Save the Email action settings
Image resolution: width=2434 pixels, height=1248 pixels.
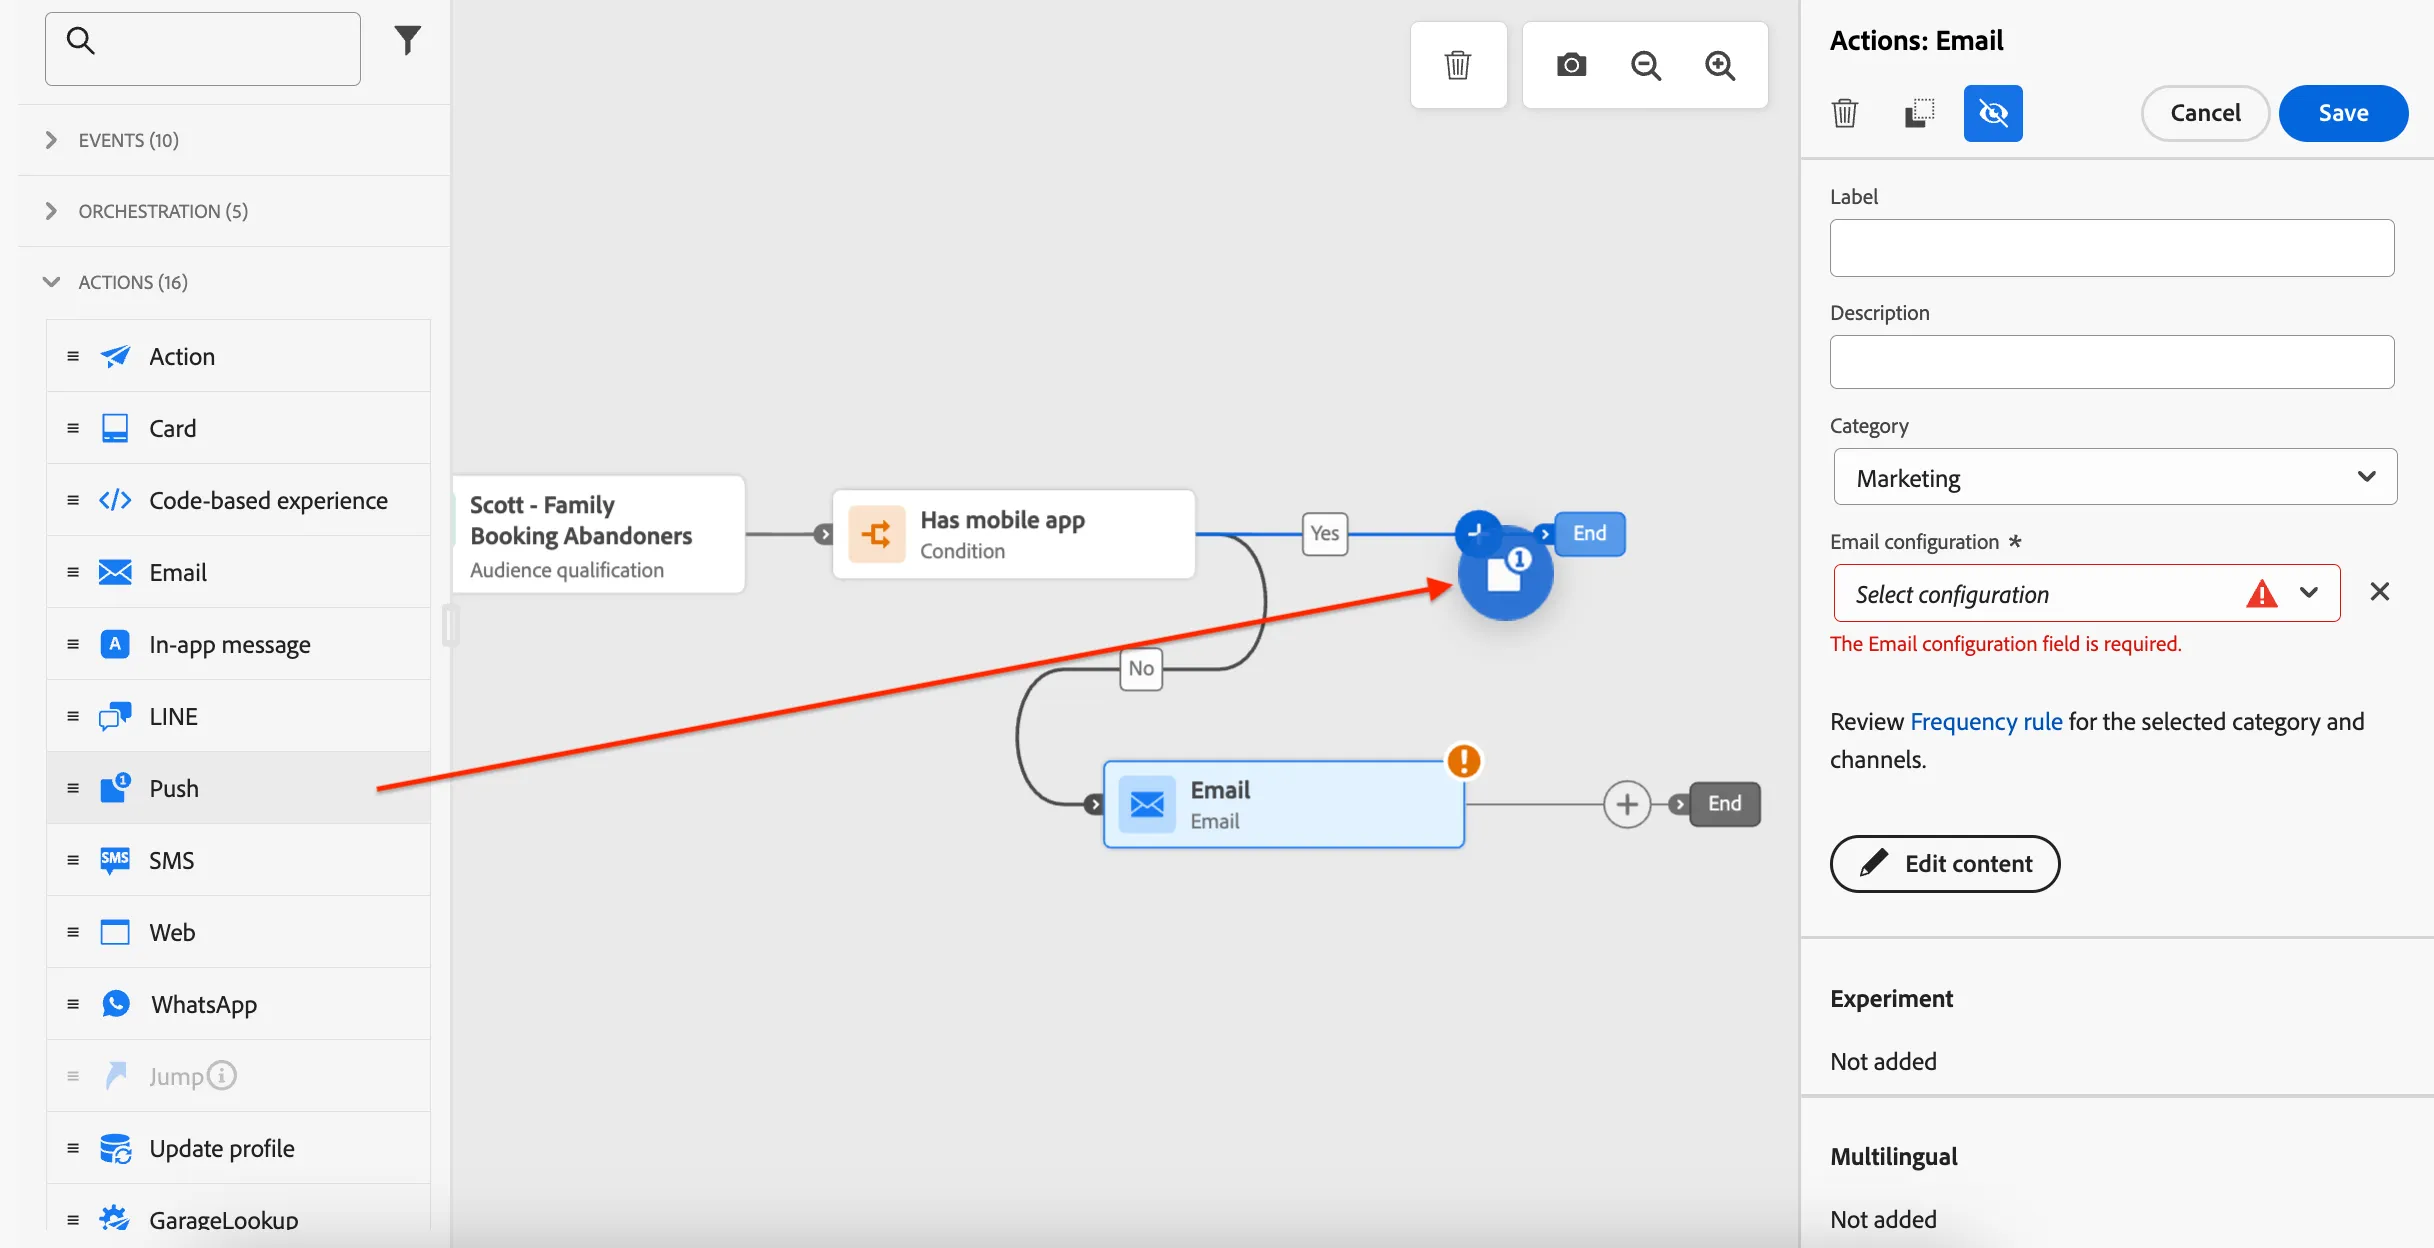tap(2343, 113)
